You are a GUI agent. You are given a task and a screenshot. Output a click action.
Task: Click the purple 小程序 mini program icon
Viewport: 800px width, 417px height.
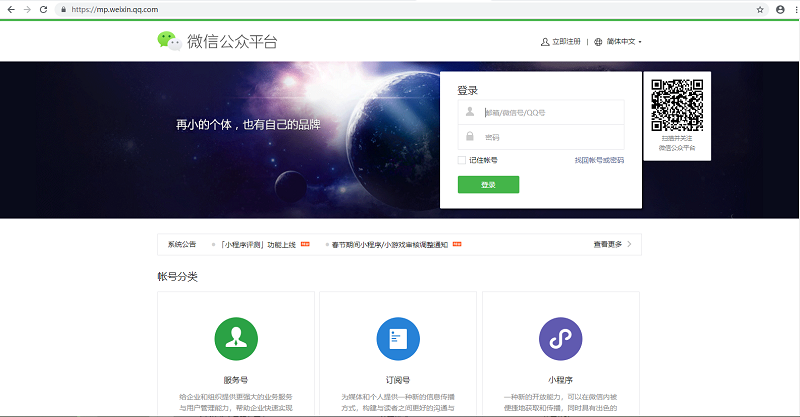560,339
